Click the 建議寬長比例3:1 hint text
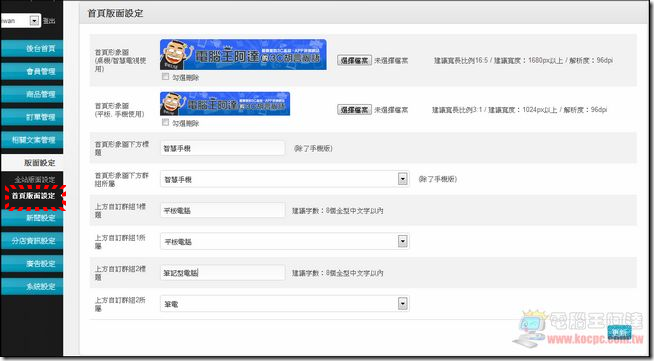Screen dimensions: 654x361 point(519,110)
